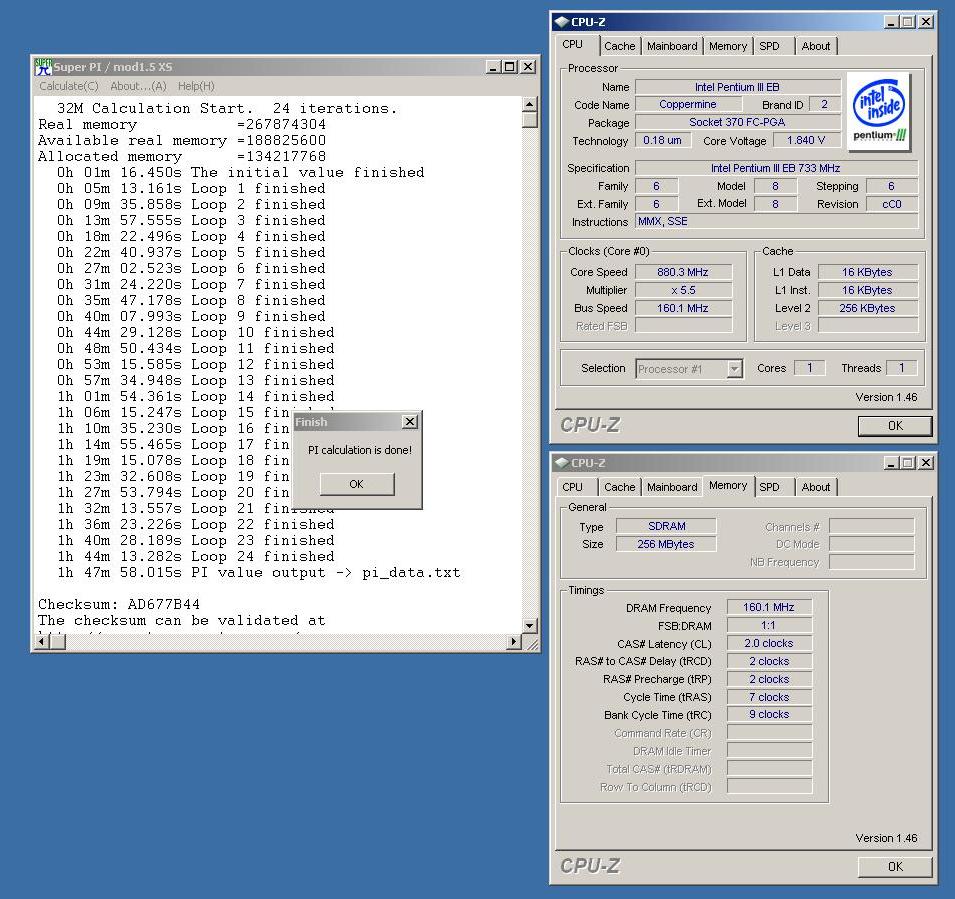Screen dimensions: 955x899
Task: Open the About...(A) menu in Super PI
Action: point(138,86)
